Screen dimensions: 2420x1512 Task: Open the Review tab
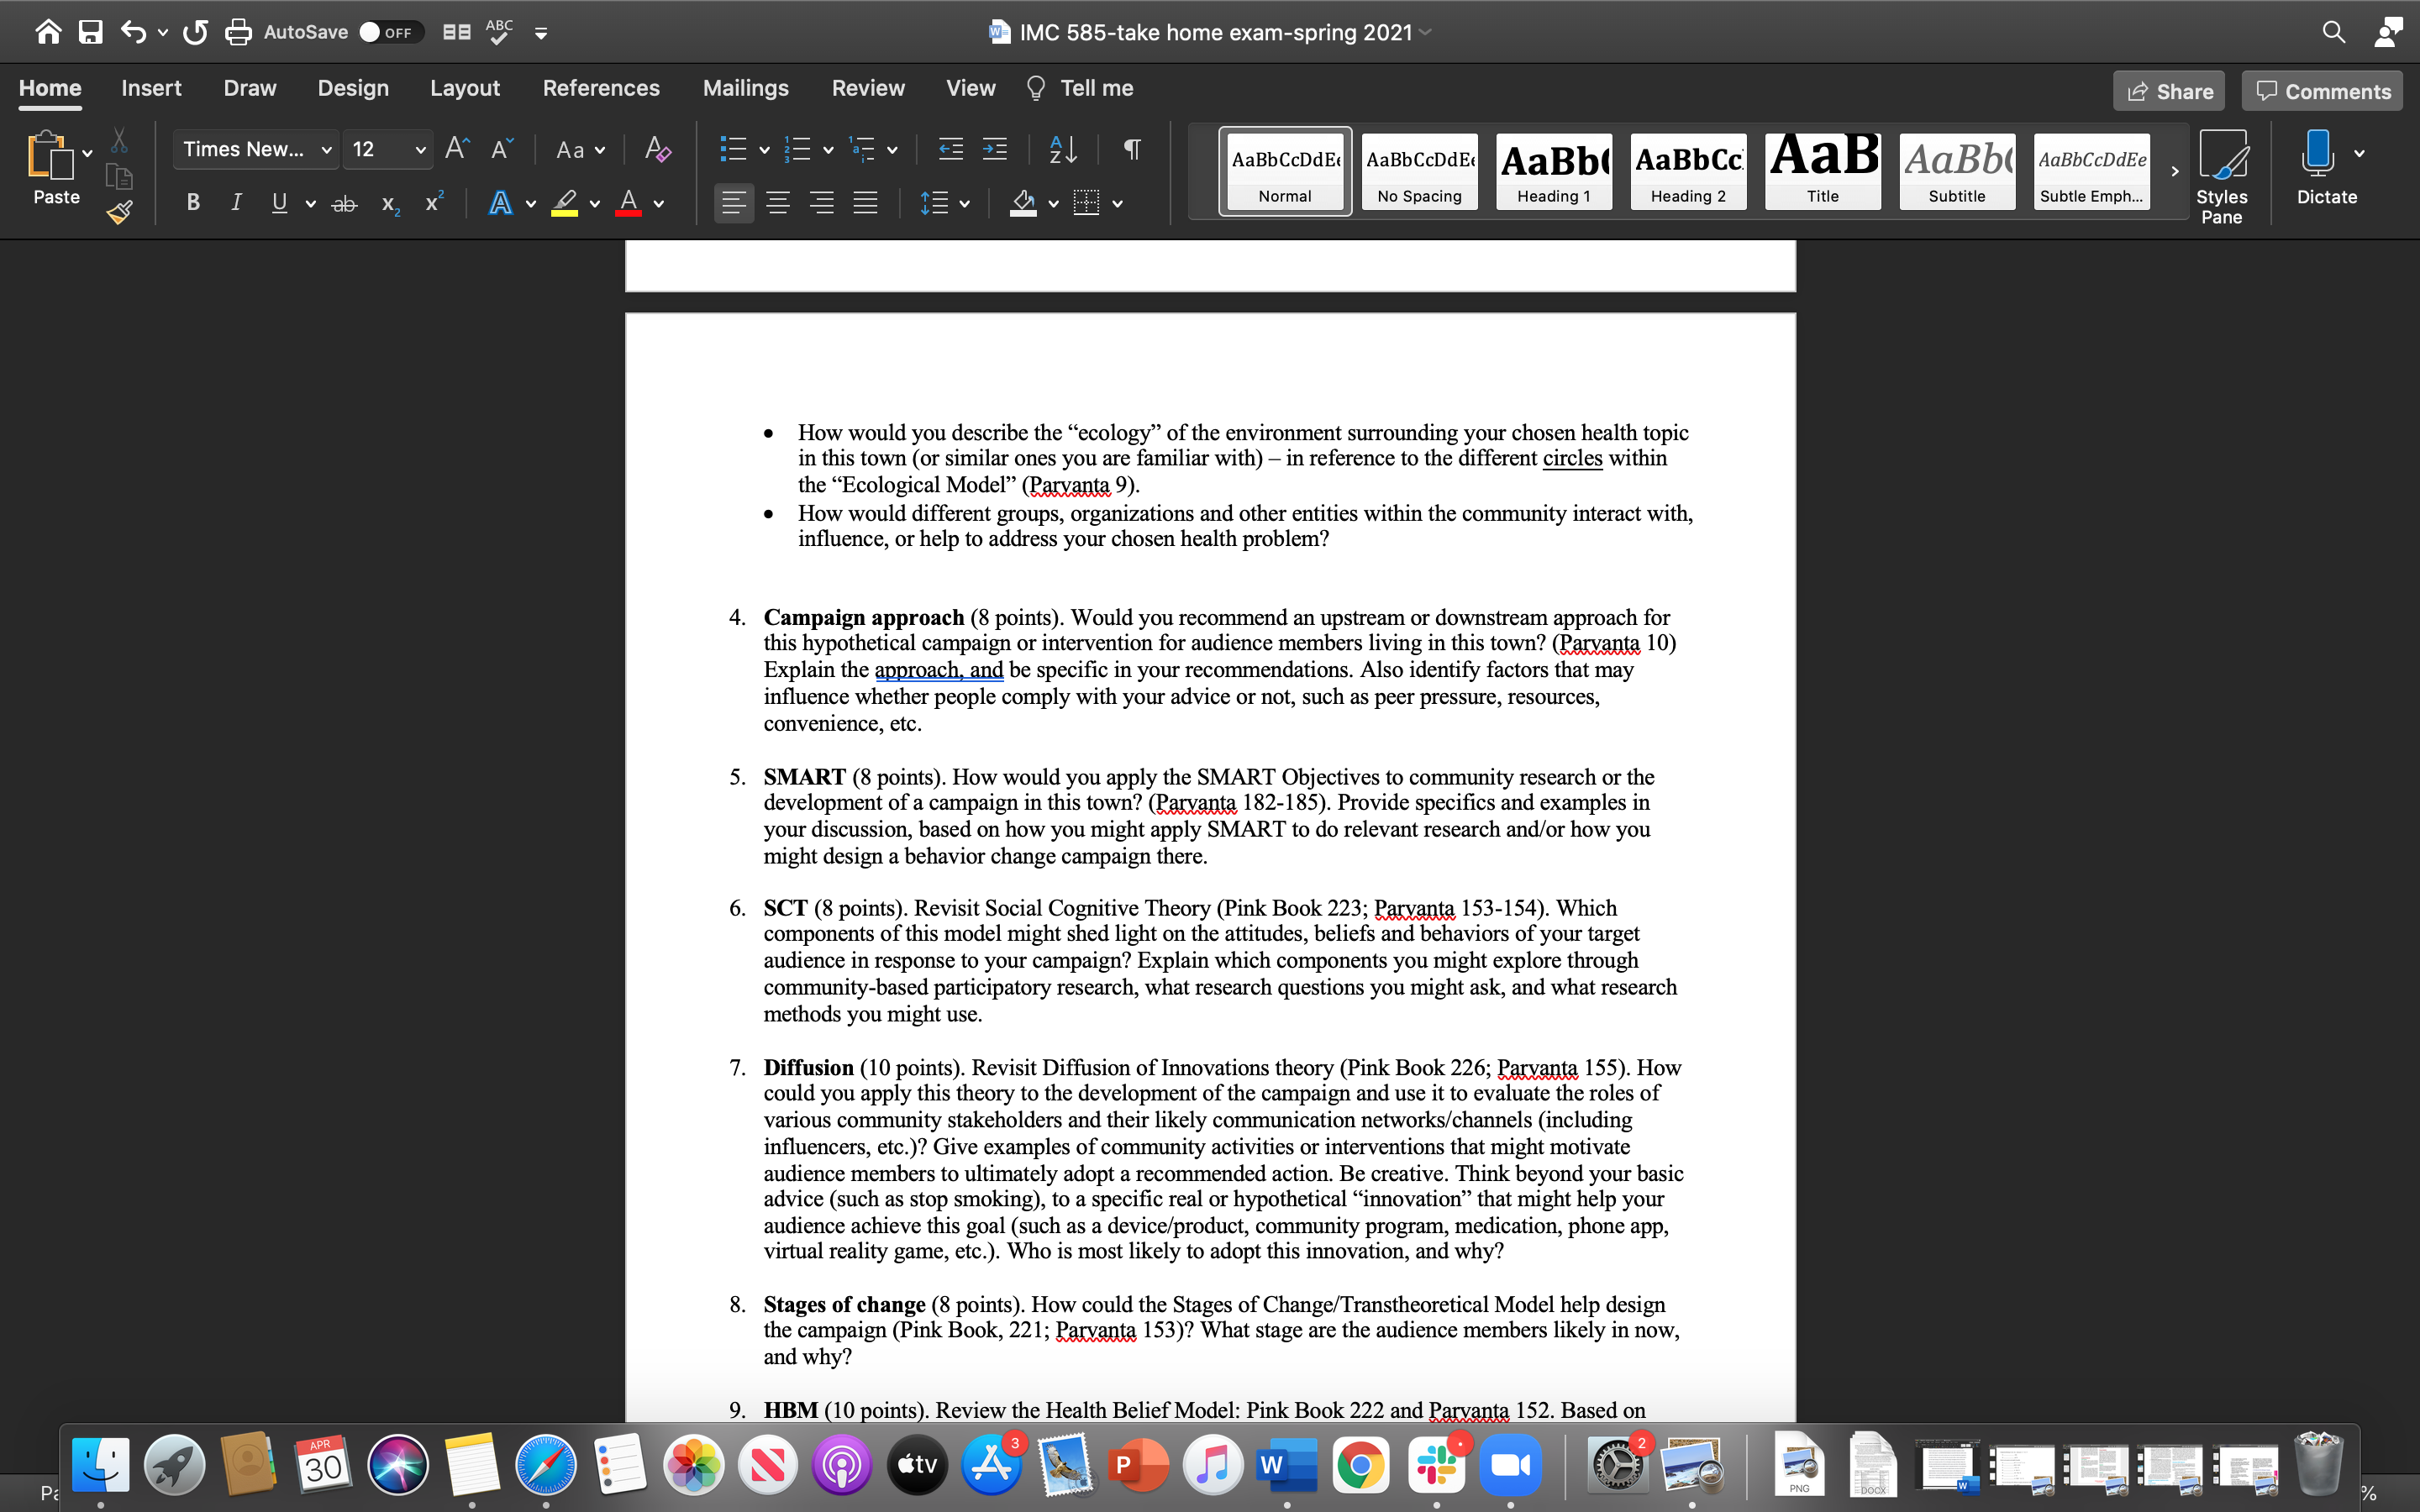click(x=868, y=88)
